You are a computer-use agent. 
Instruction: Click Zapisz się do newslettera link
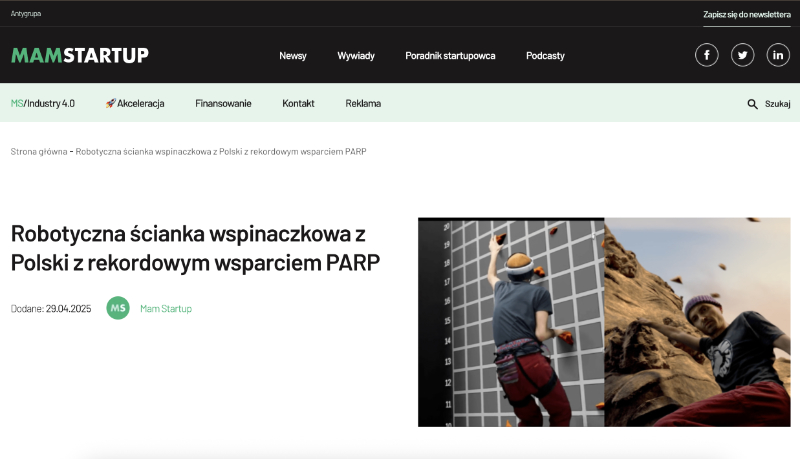click(x=747, y=15)
